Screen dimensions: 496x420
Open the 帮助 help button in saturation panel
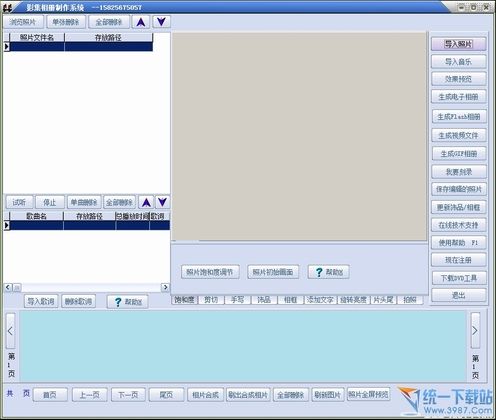[328, 272]
